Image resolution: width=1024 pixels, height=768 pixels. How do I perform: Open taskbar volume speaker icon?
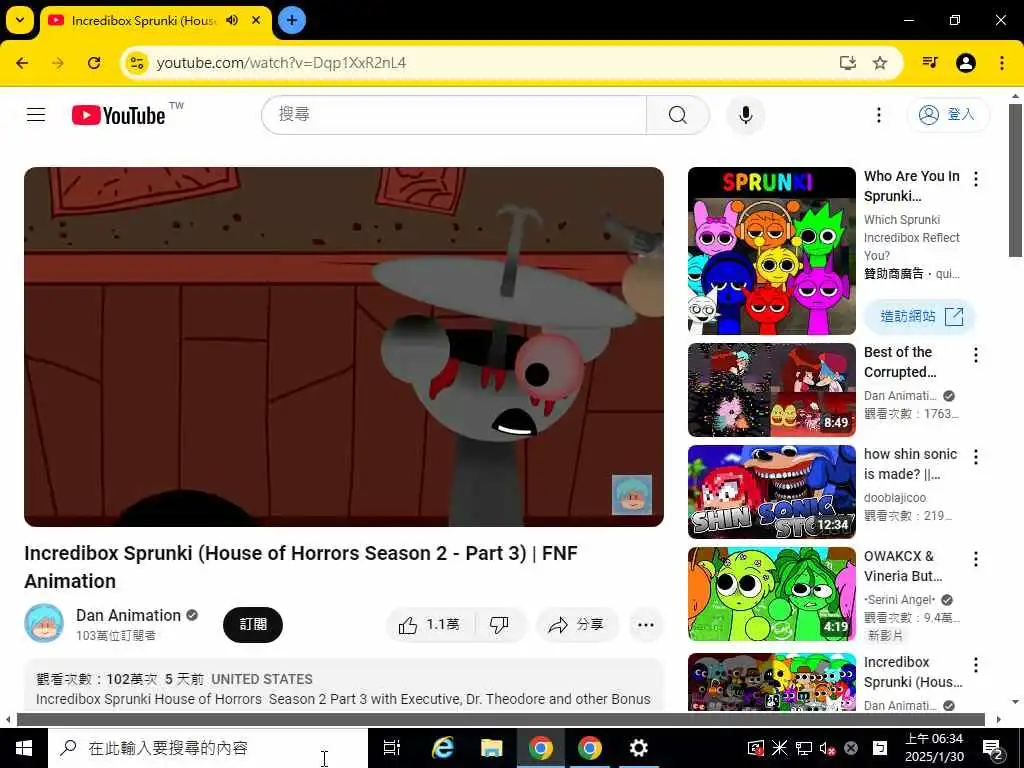(x=827, y=748)
